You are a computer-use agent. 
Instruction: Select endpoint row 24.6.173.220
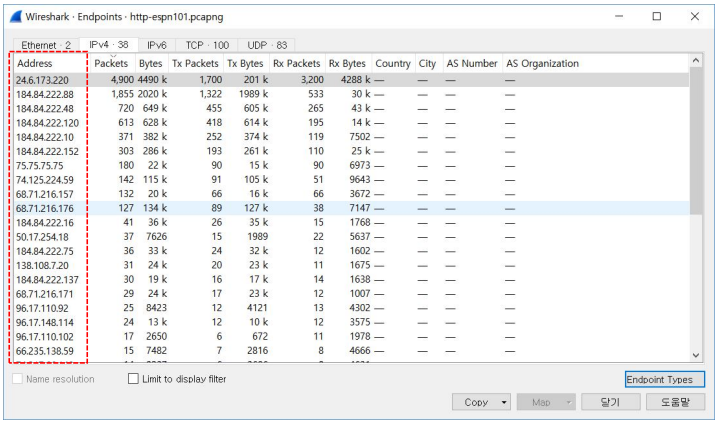pos(351,80)
